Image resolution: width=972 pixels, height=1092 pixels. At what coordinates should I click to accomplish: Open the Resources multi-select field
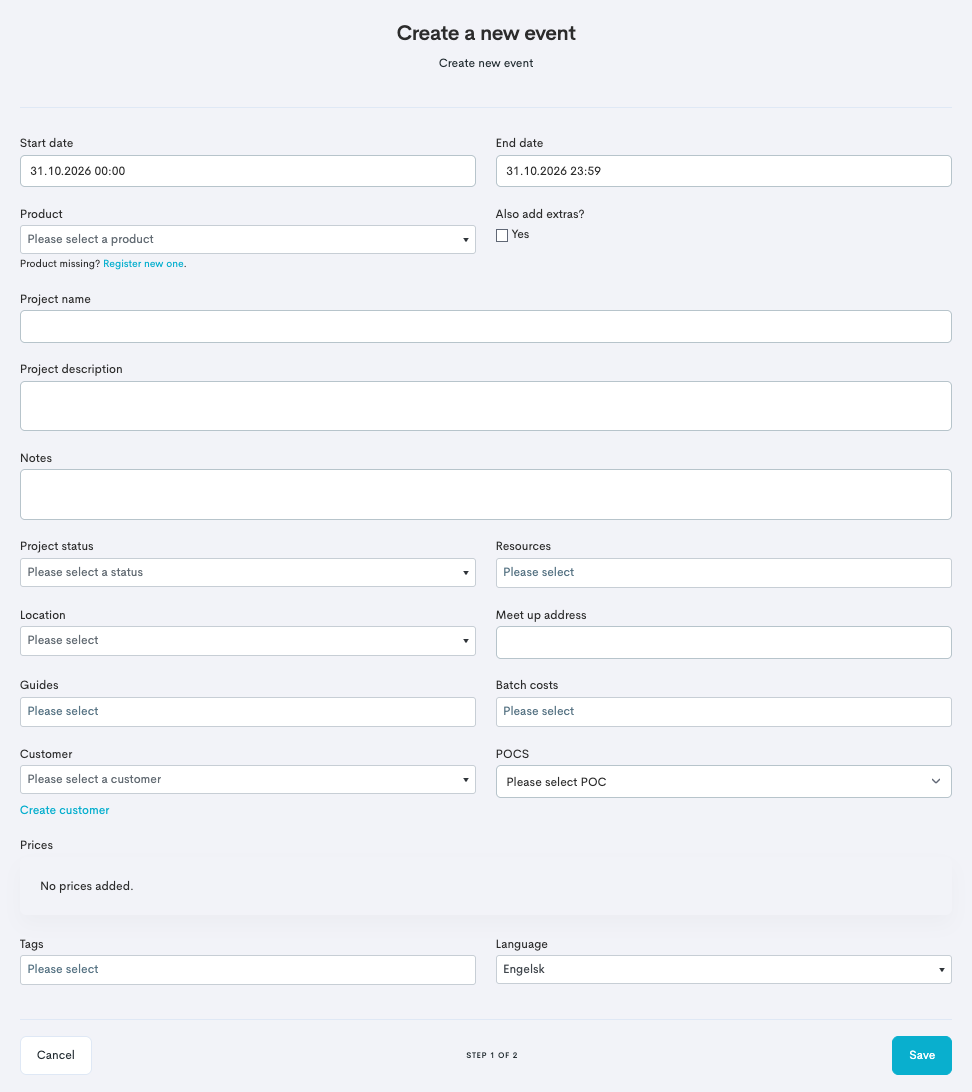point(723,572)
